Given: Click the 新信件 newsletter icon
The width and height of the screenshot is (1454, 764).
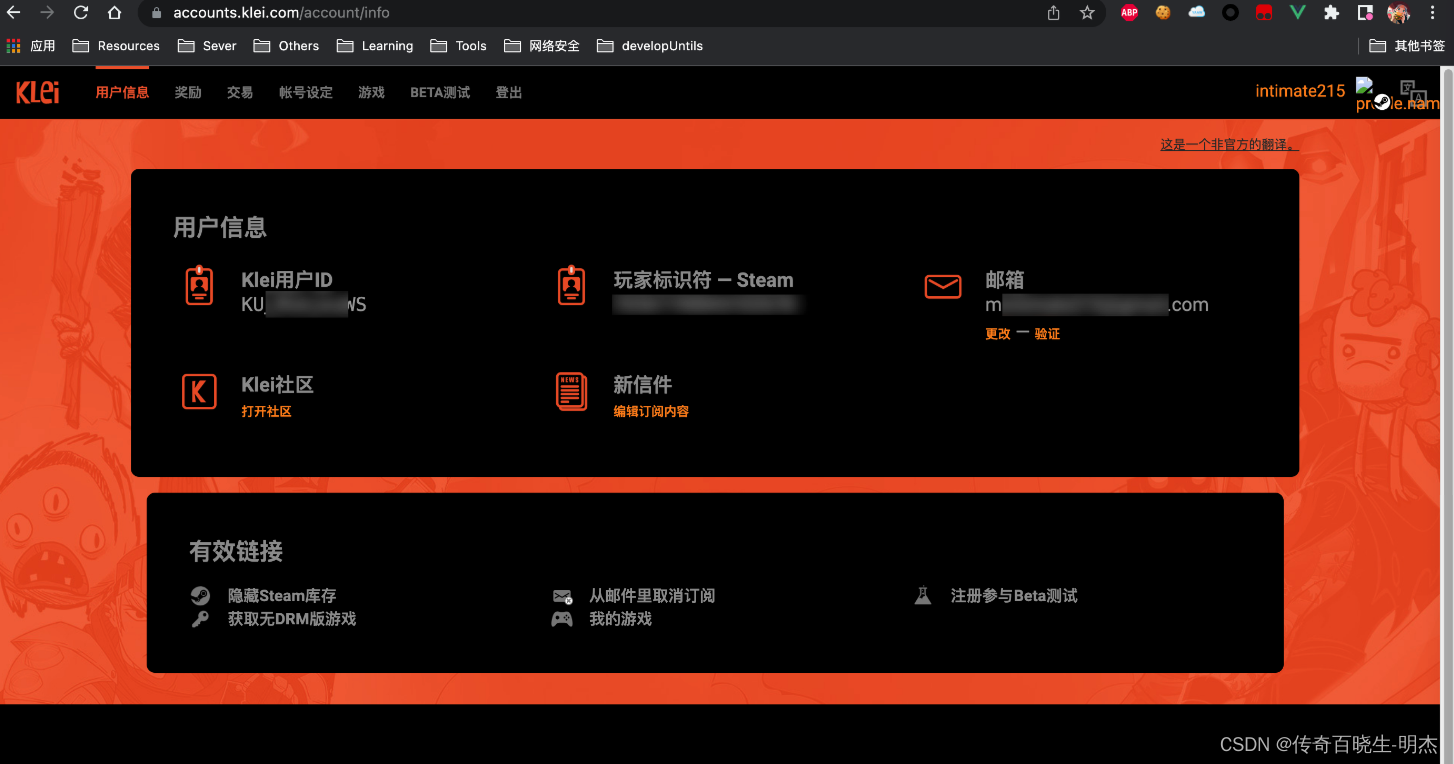Looking at the screenshot, I should [571, 391].
